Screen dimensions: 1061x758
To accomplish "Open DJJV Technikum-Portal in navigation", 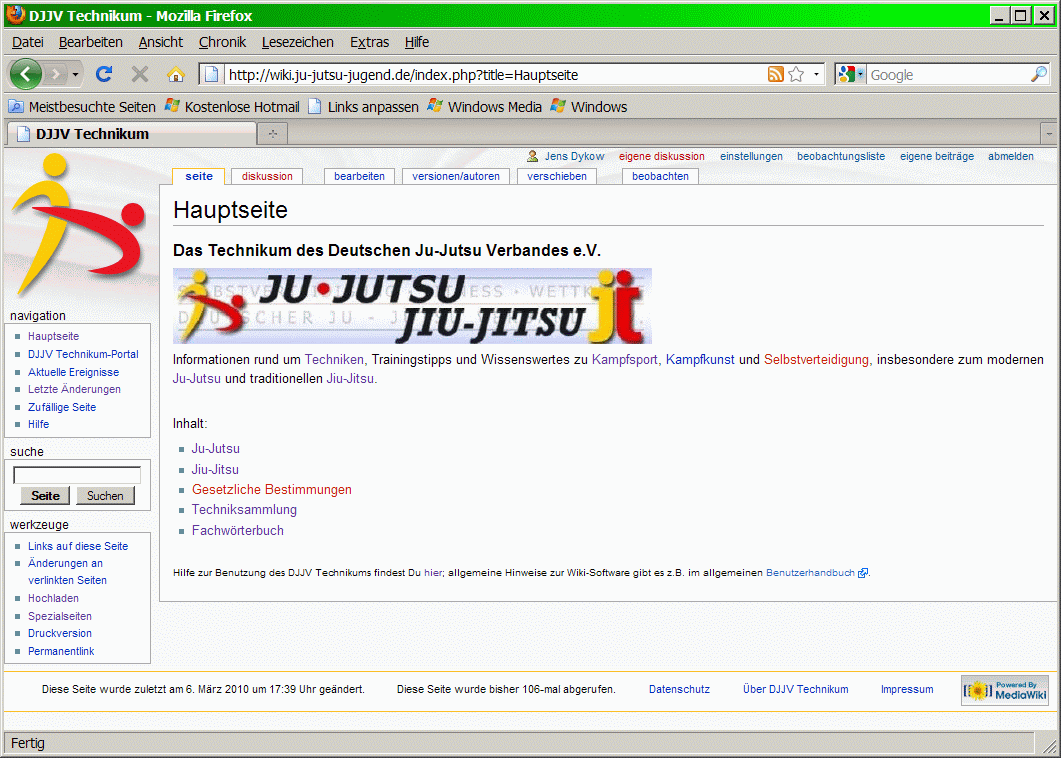I will [83, 354].
